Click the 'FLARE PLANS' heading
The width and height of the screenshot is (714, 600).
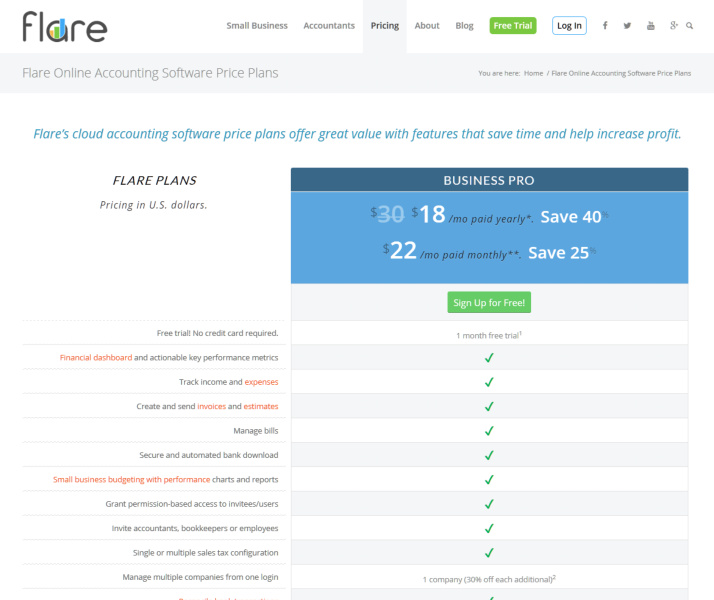click(154, 180)
